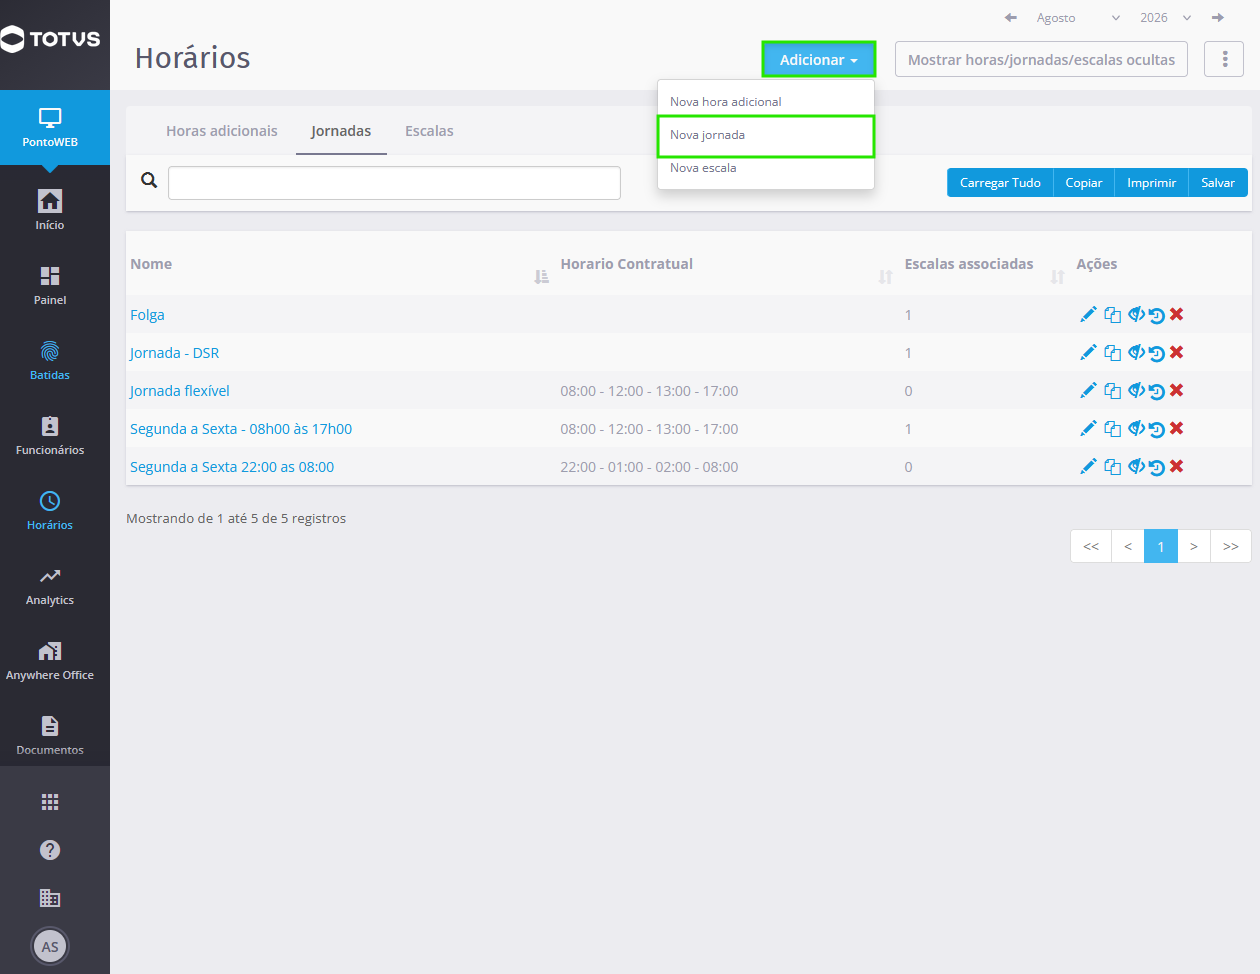Go to previous page with single arrow

[x=1128, y=546]
